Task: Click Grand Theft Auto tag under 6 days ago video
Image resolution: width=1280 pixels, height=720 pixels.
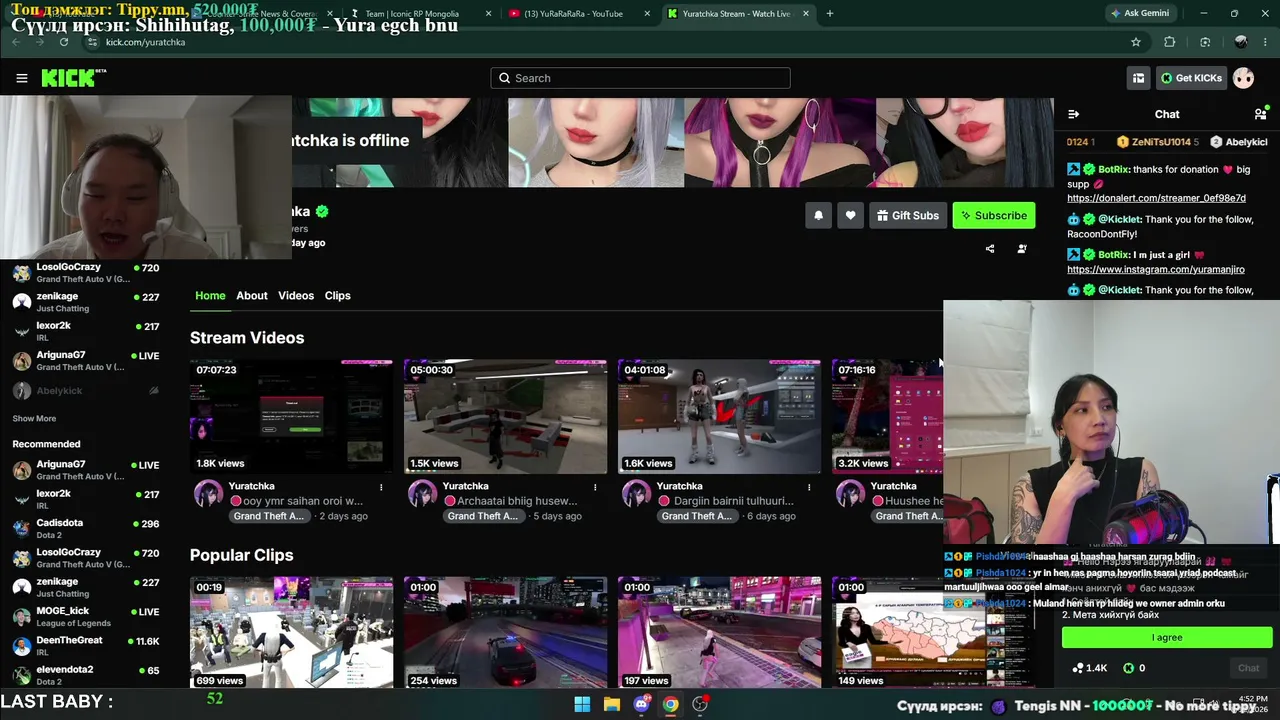Action: coord(697,516)
